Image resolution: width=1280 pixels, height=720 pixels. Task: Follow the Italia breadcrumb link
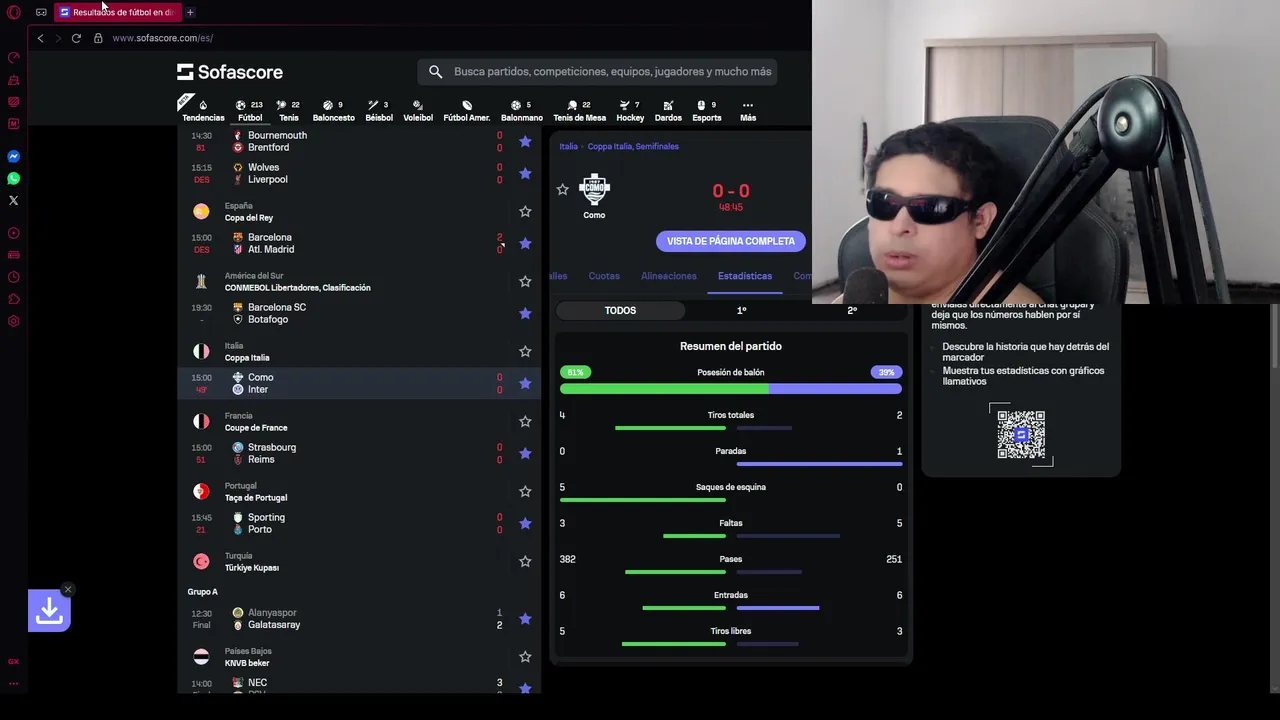coord(569,146)
